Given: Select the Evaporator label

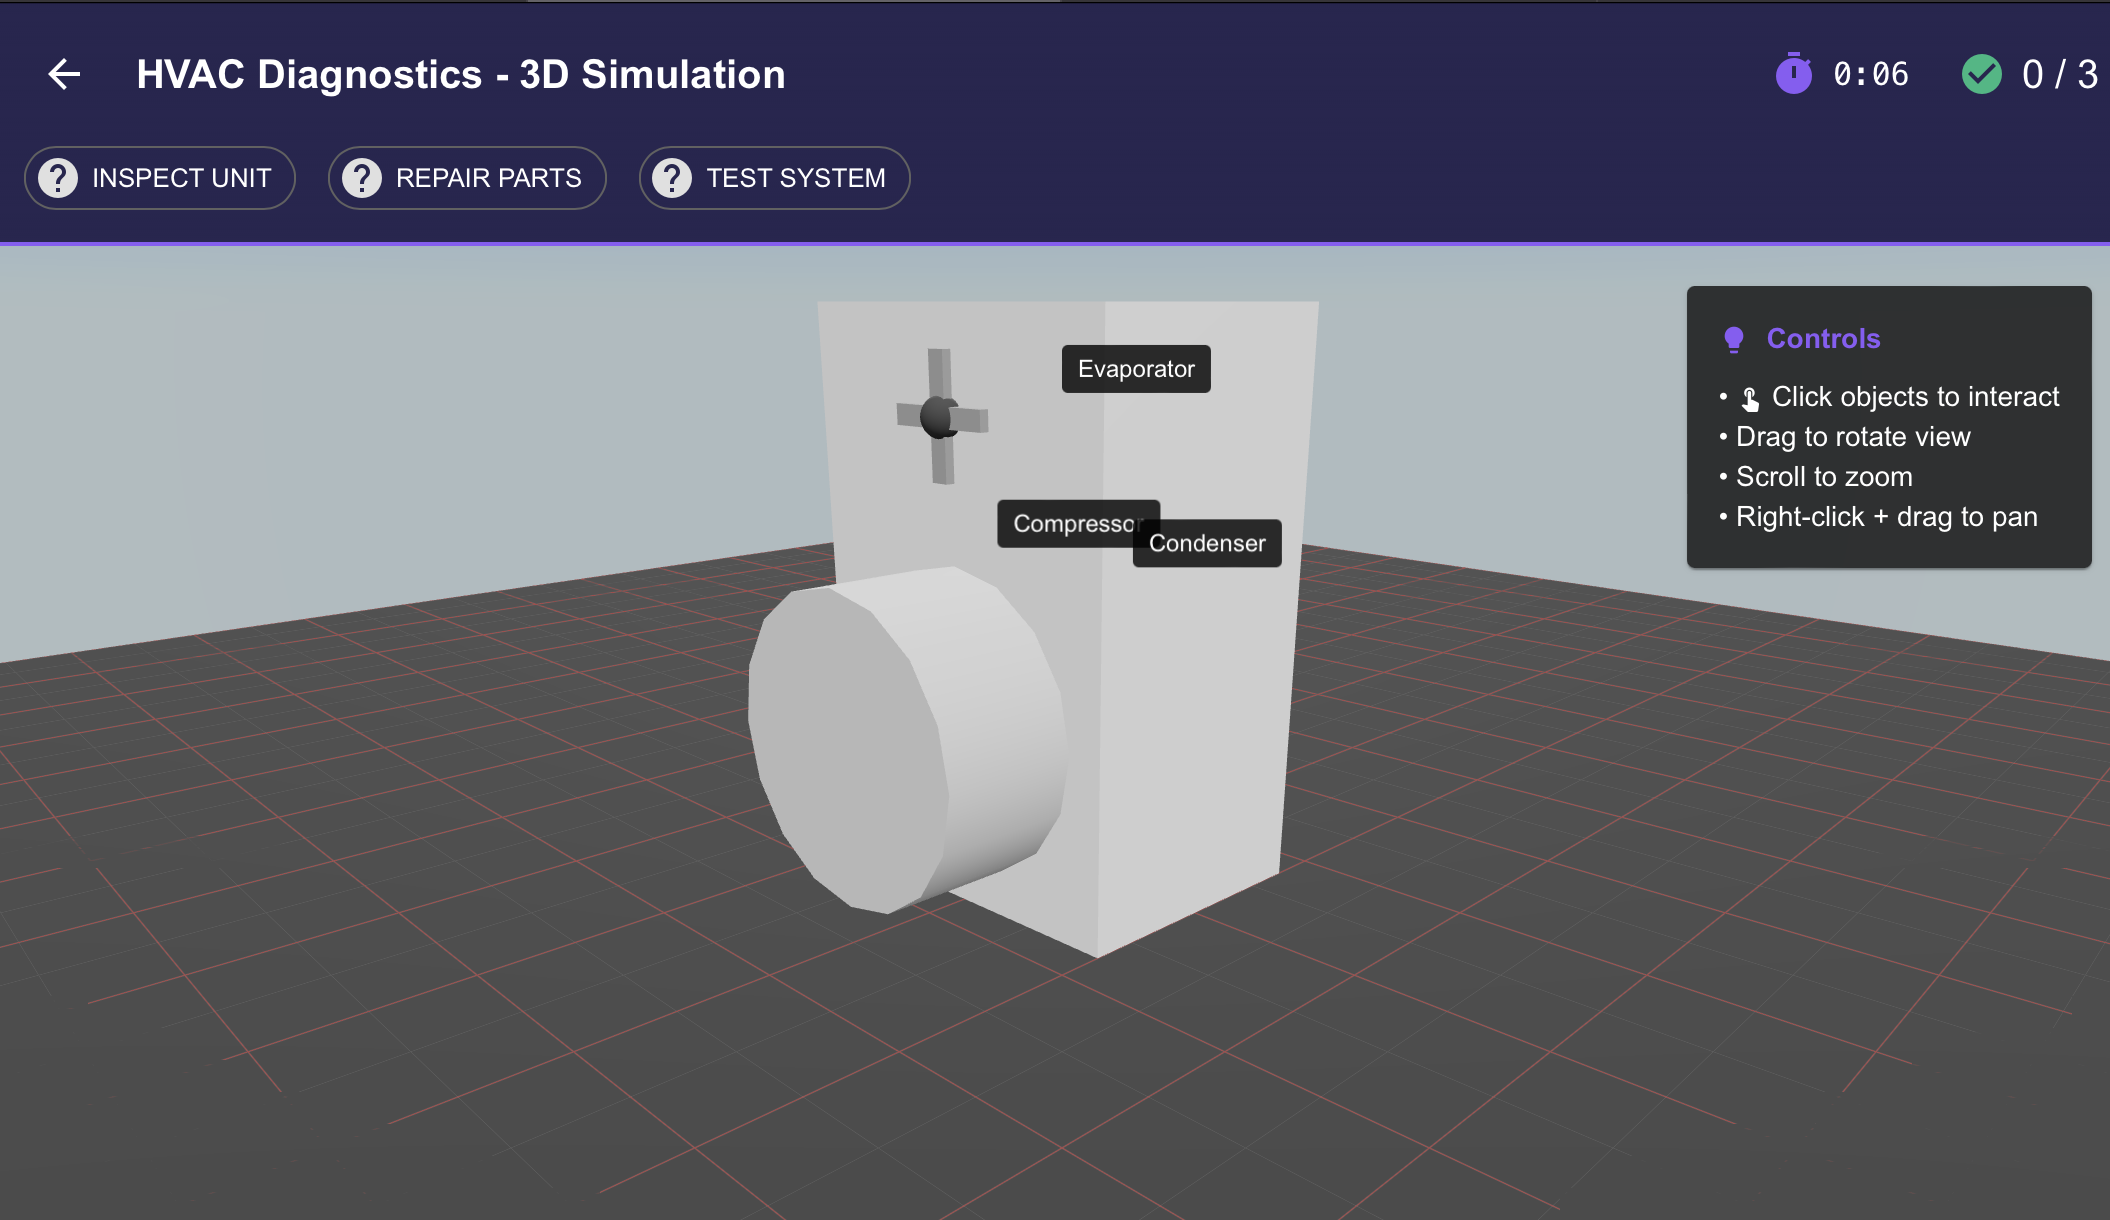Looking at the screenshot, I should point(1136,369).
